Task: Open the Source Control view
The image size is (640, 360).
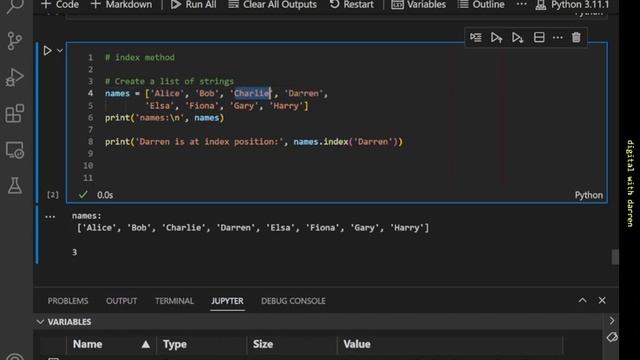Action: 15,41
